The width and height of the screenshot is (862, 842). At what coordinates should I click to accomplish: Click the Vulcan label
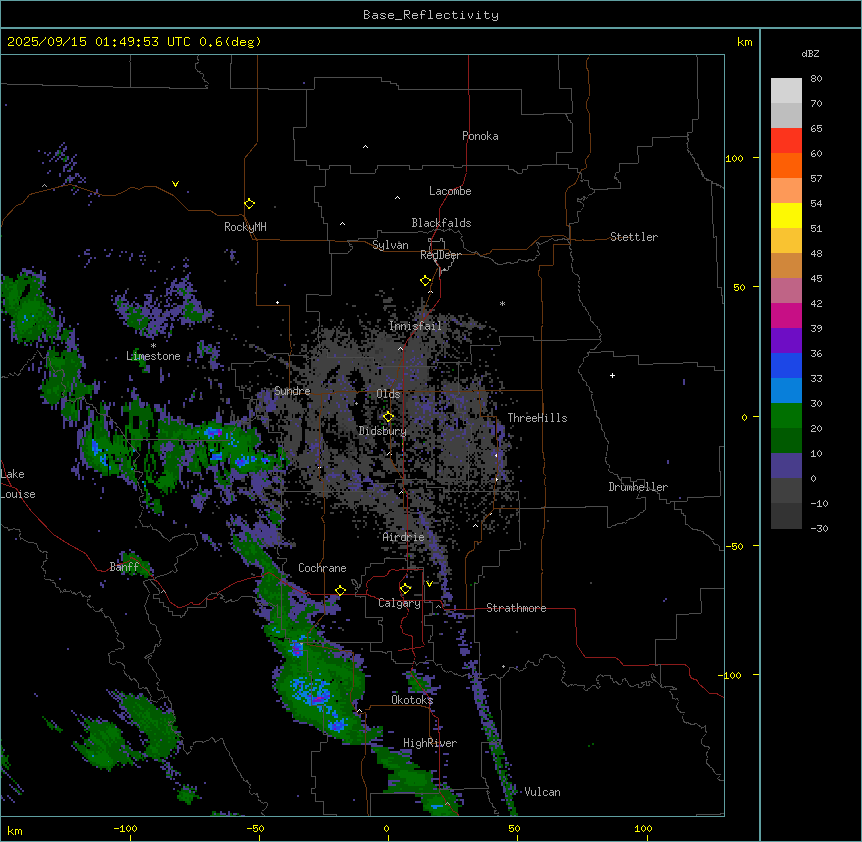542,792
